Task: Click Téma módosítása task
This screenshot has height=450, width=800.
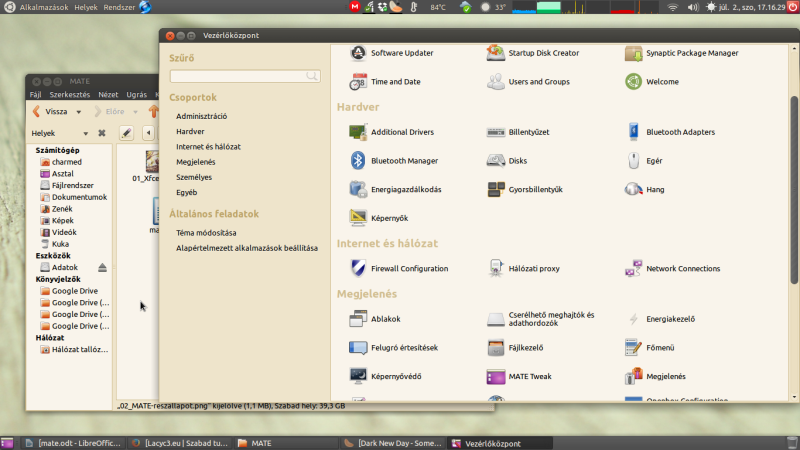Action: tap(206, 233)
